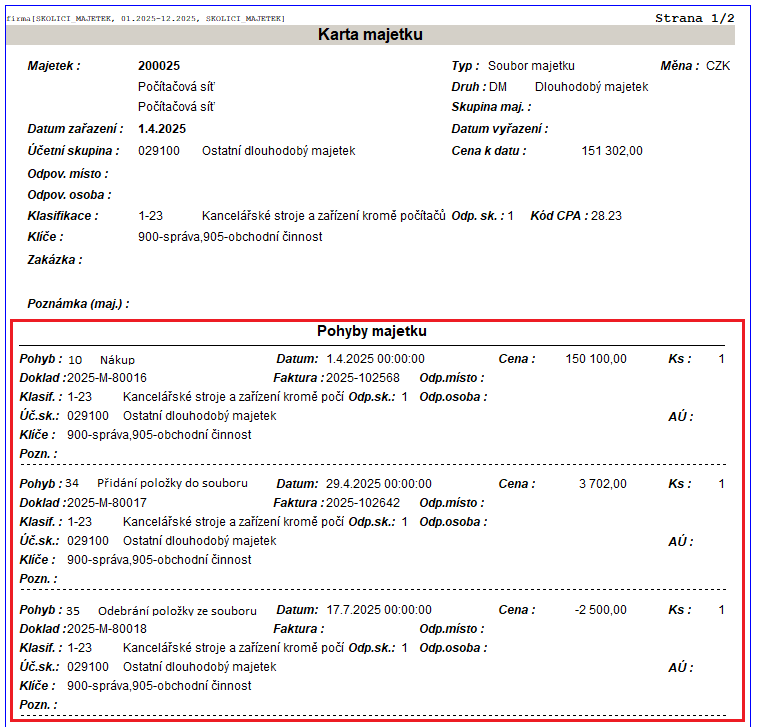The width and height of the screenshot is (758, 727).
Task: Select the 'Odpov. místo :' label
Action: (68, 174)
